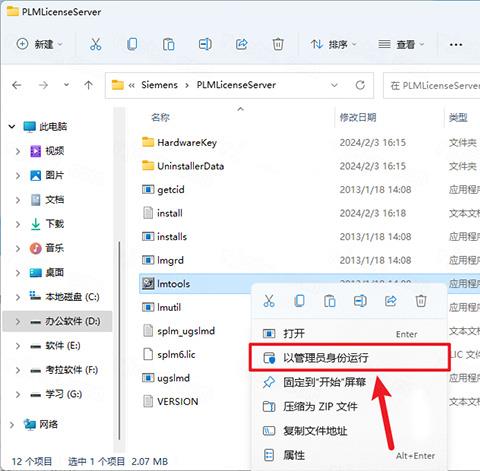Select 图片 in the navigation pane

[54, 175]
